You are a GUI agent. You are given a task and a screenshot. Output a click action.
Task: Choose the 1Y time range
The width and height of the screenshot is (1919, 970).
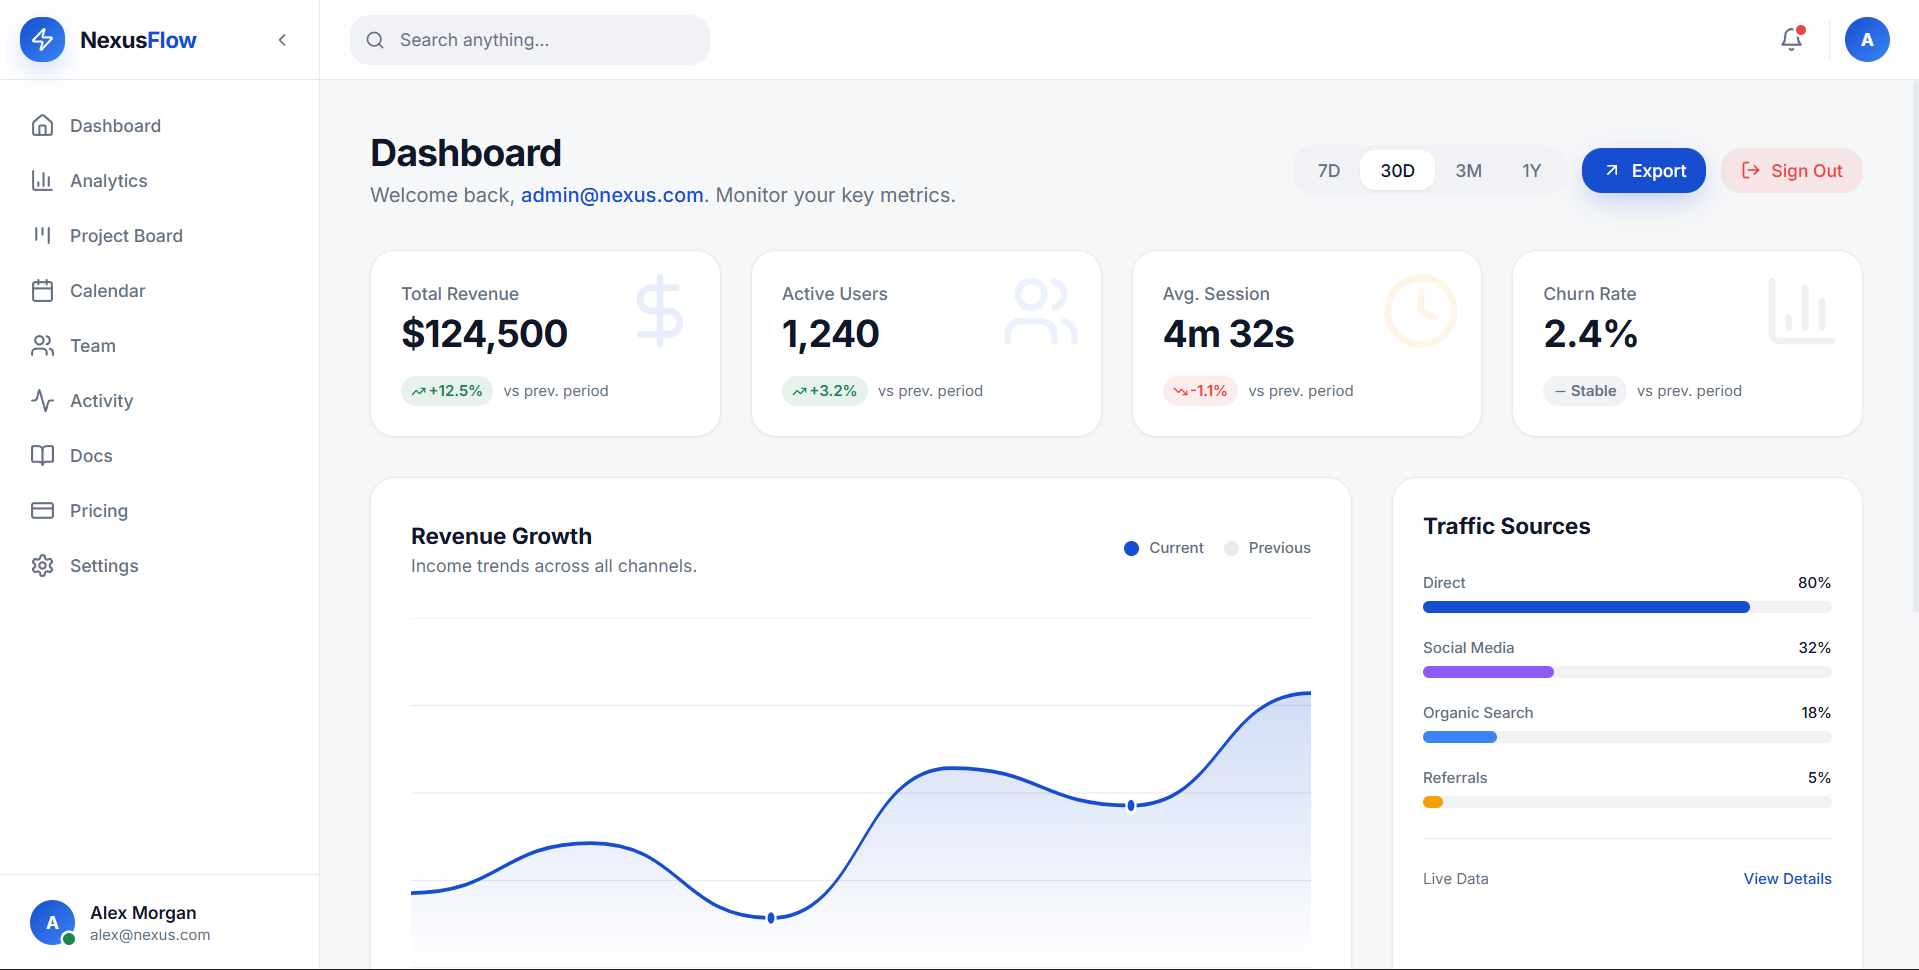coord(1531,171)
